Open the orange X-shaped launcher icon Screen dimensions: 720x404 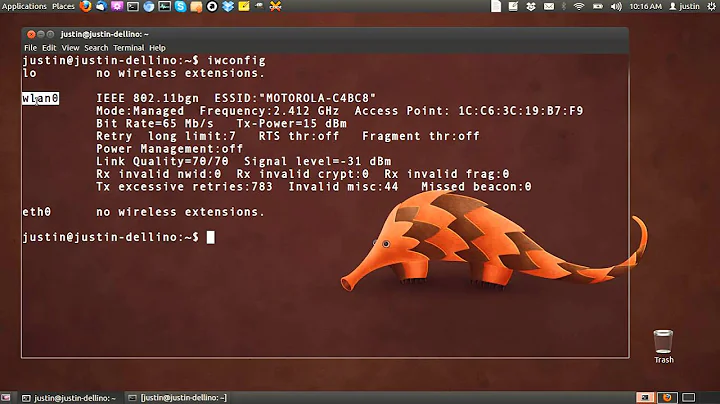coord(276,6)
